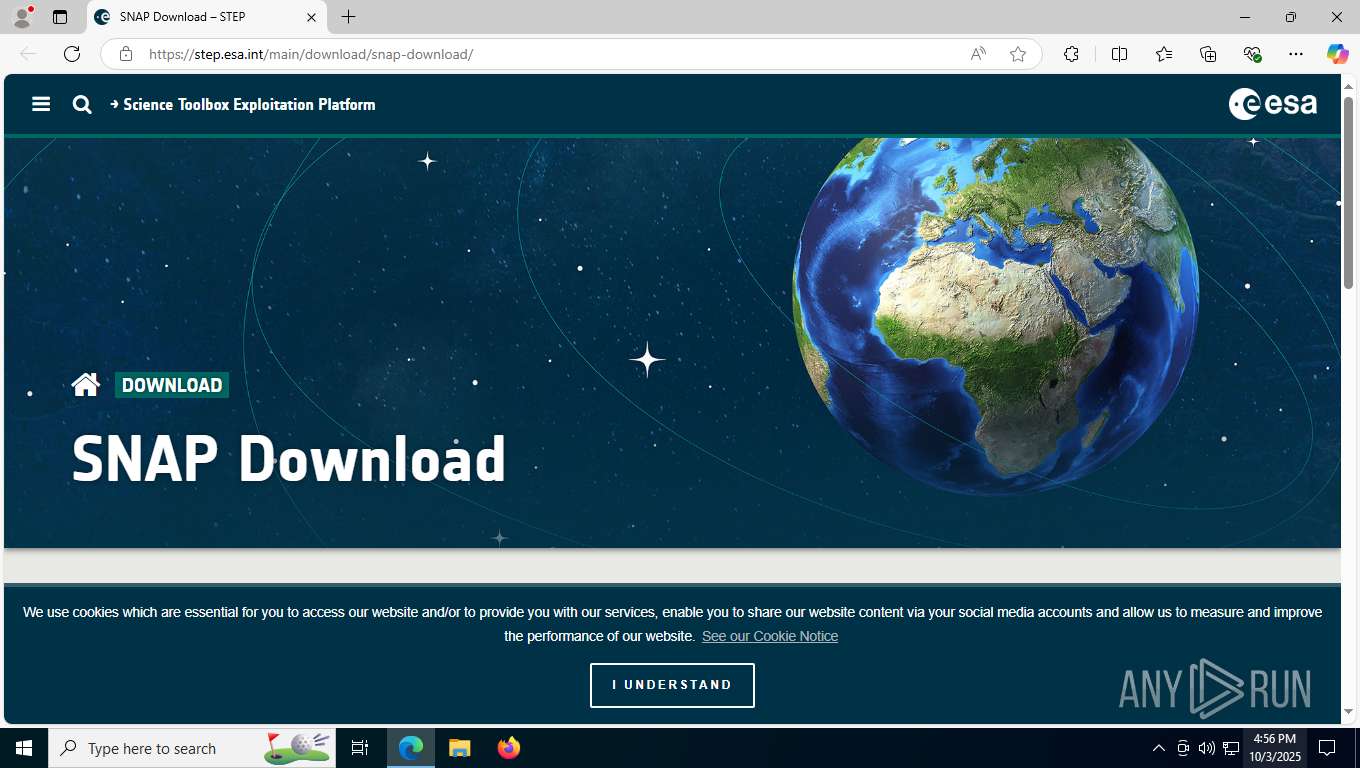This screenshot has height=768, width=1360.
Task: Launch Firefox from taskbar
Action: pos(509,748)
